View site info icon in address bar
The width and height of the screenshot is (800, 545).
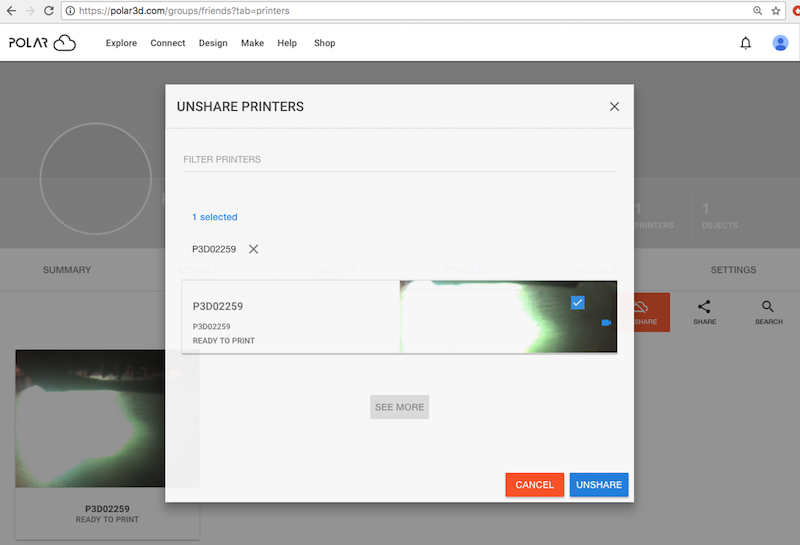click(x=70, y=11)
